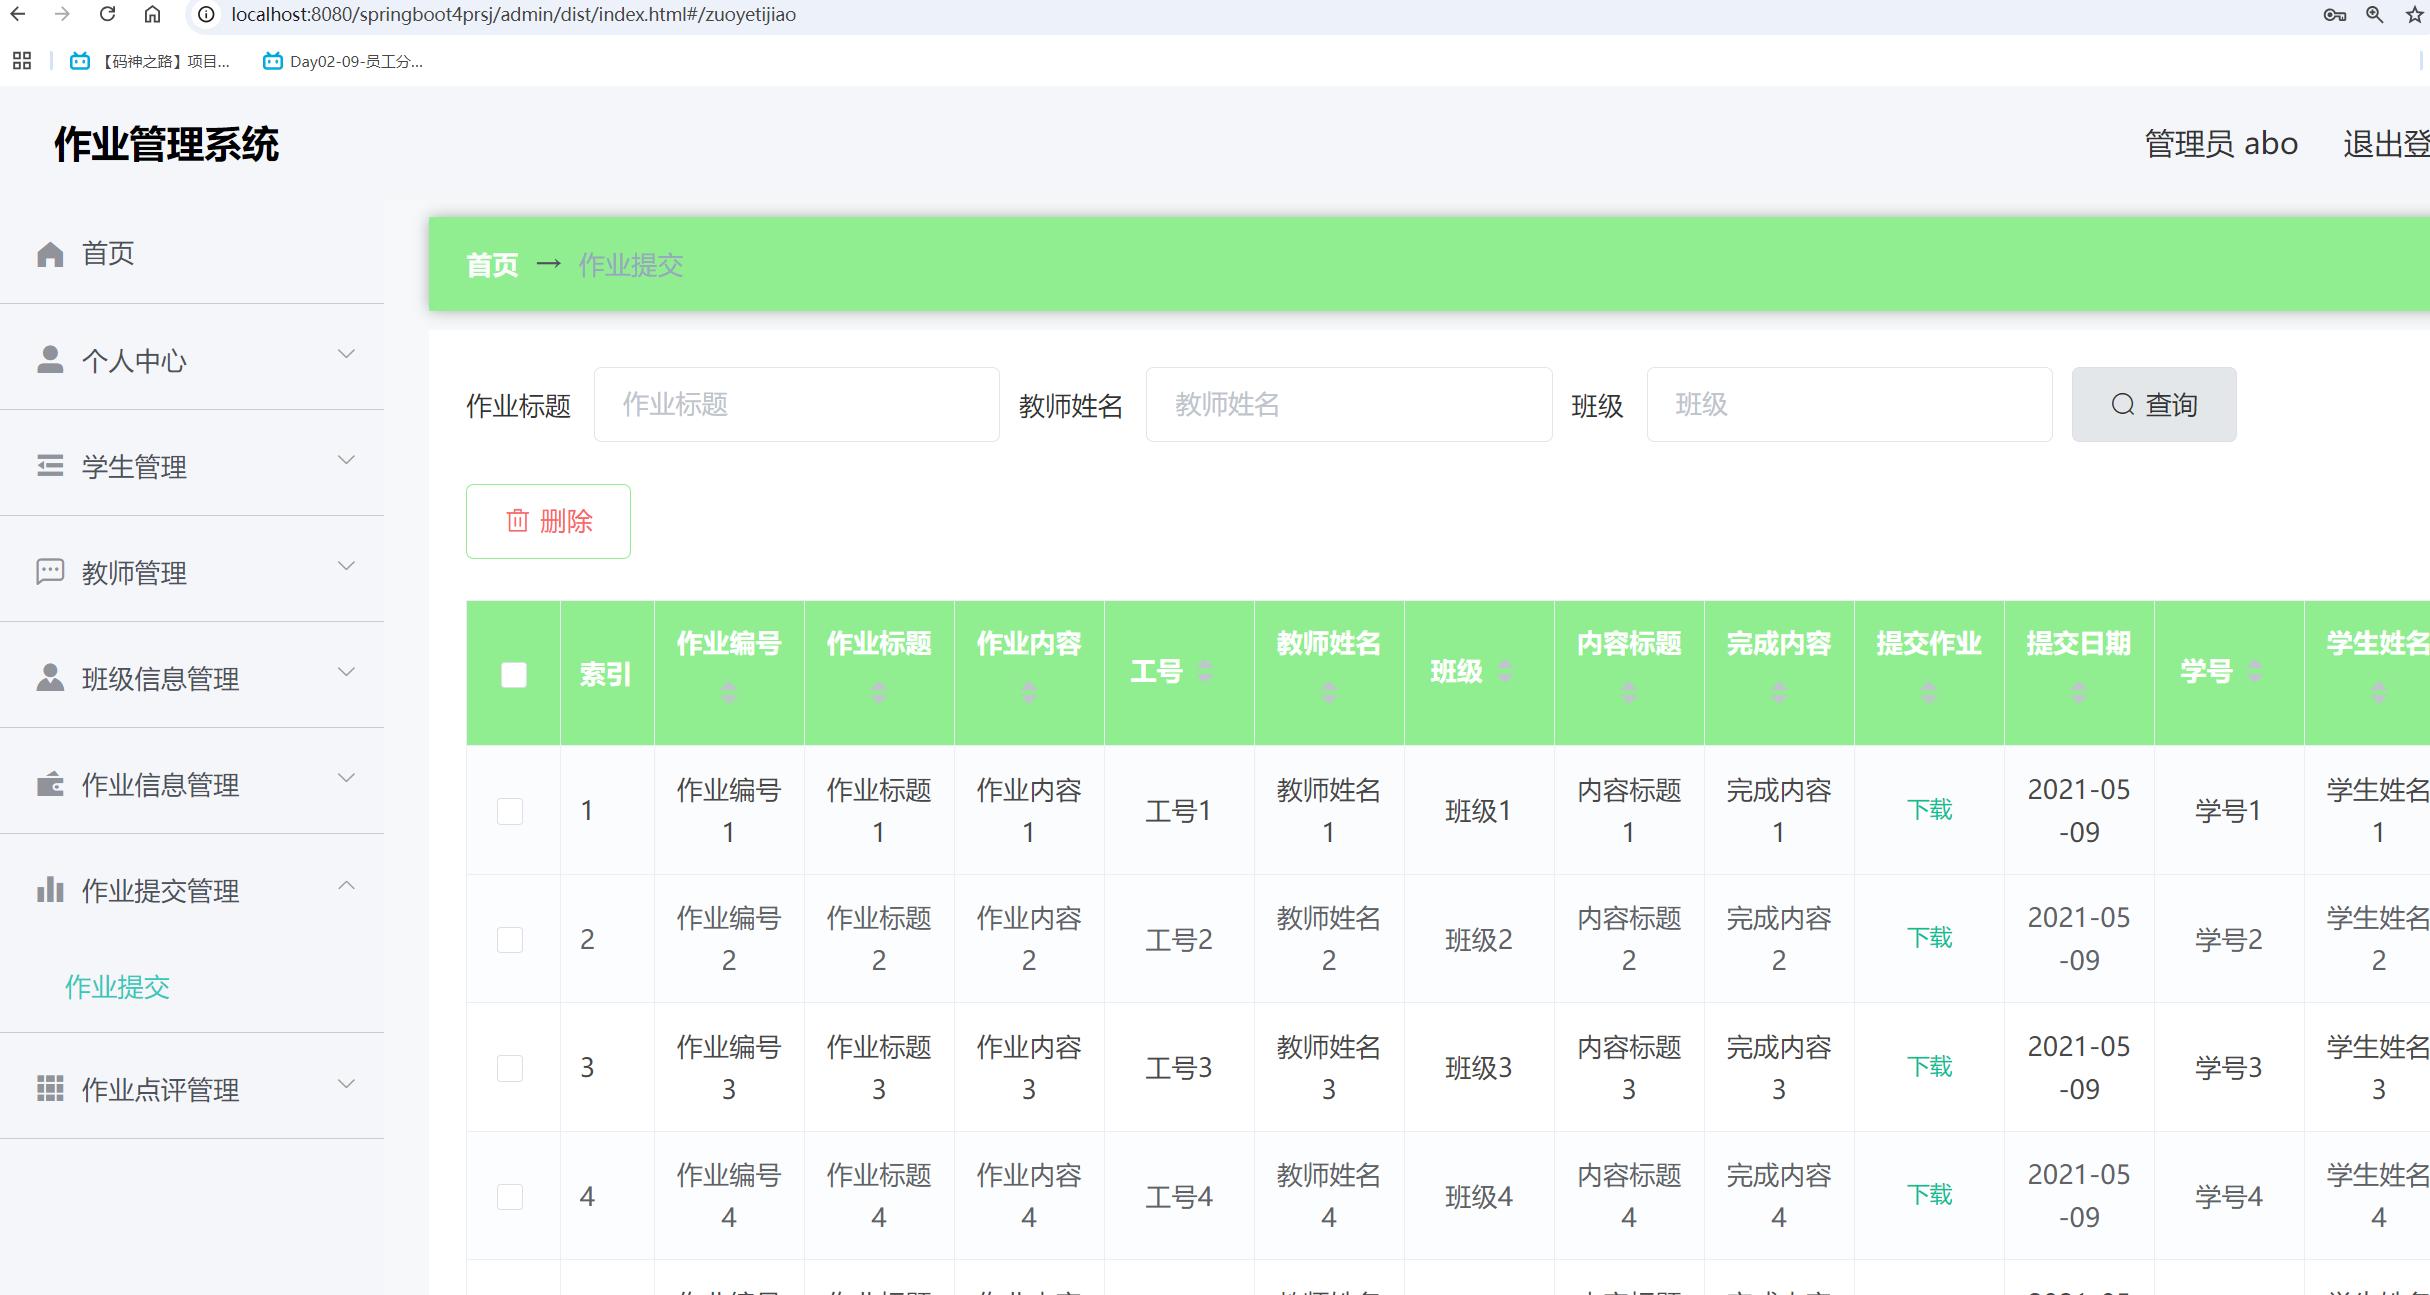Click the 下载 link in row 2
The image size is (2430, 1295).
(x=1929, y=938)
